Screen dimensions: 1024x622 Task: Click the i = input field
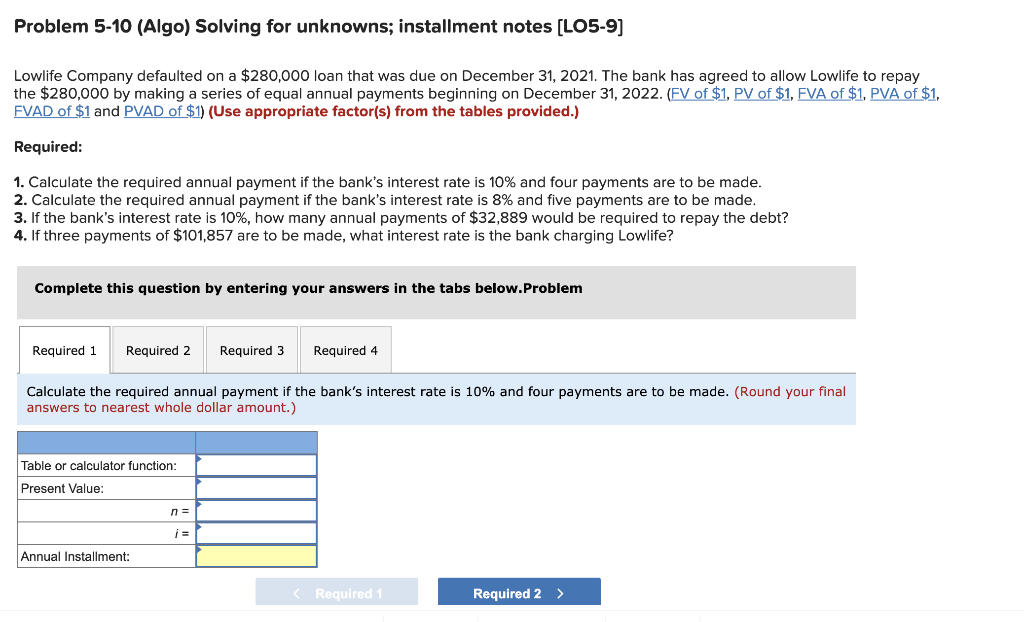tap(257, 533)
